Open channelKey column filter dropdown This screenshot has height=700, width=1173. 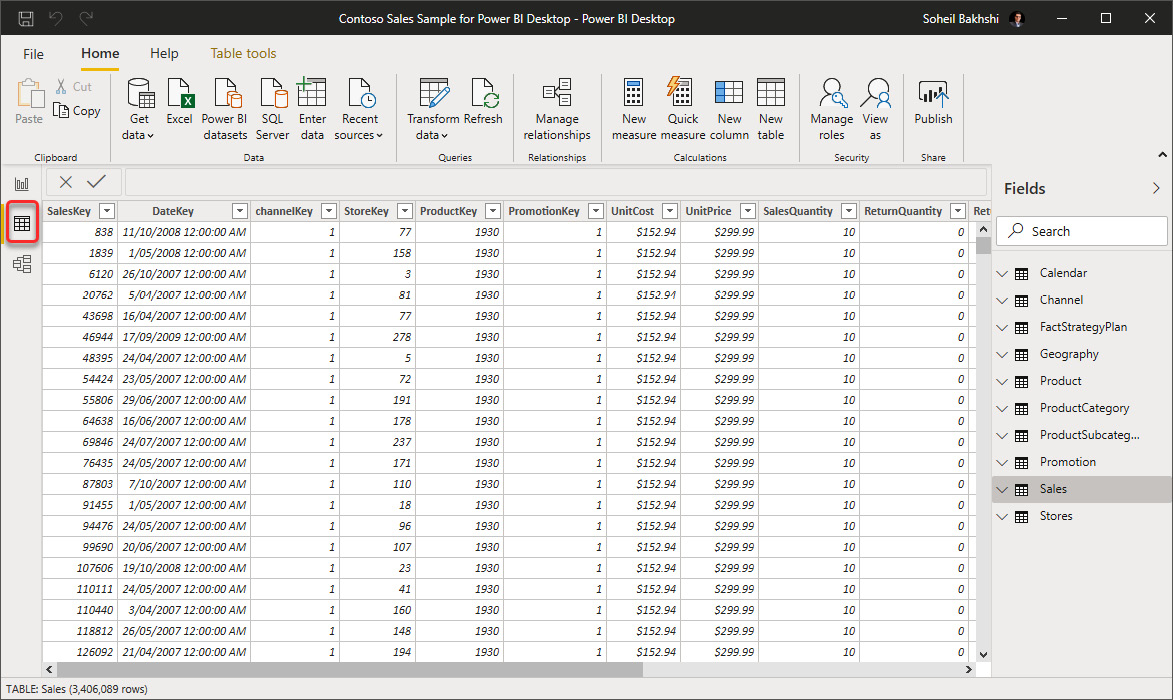point(328,211)
